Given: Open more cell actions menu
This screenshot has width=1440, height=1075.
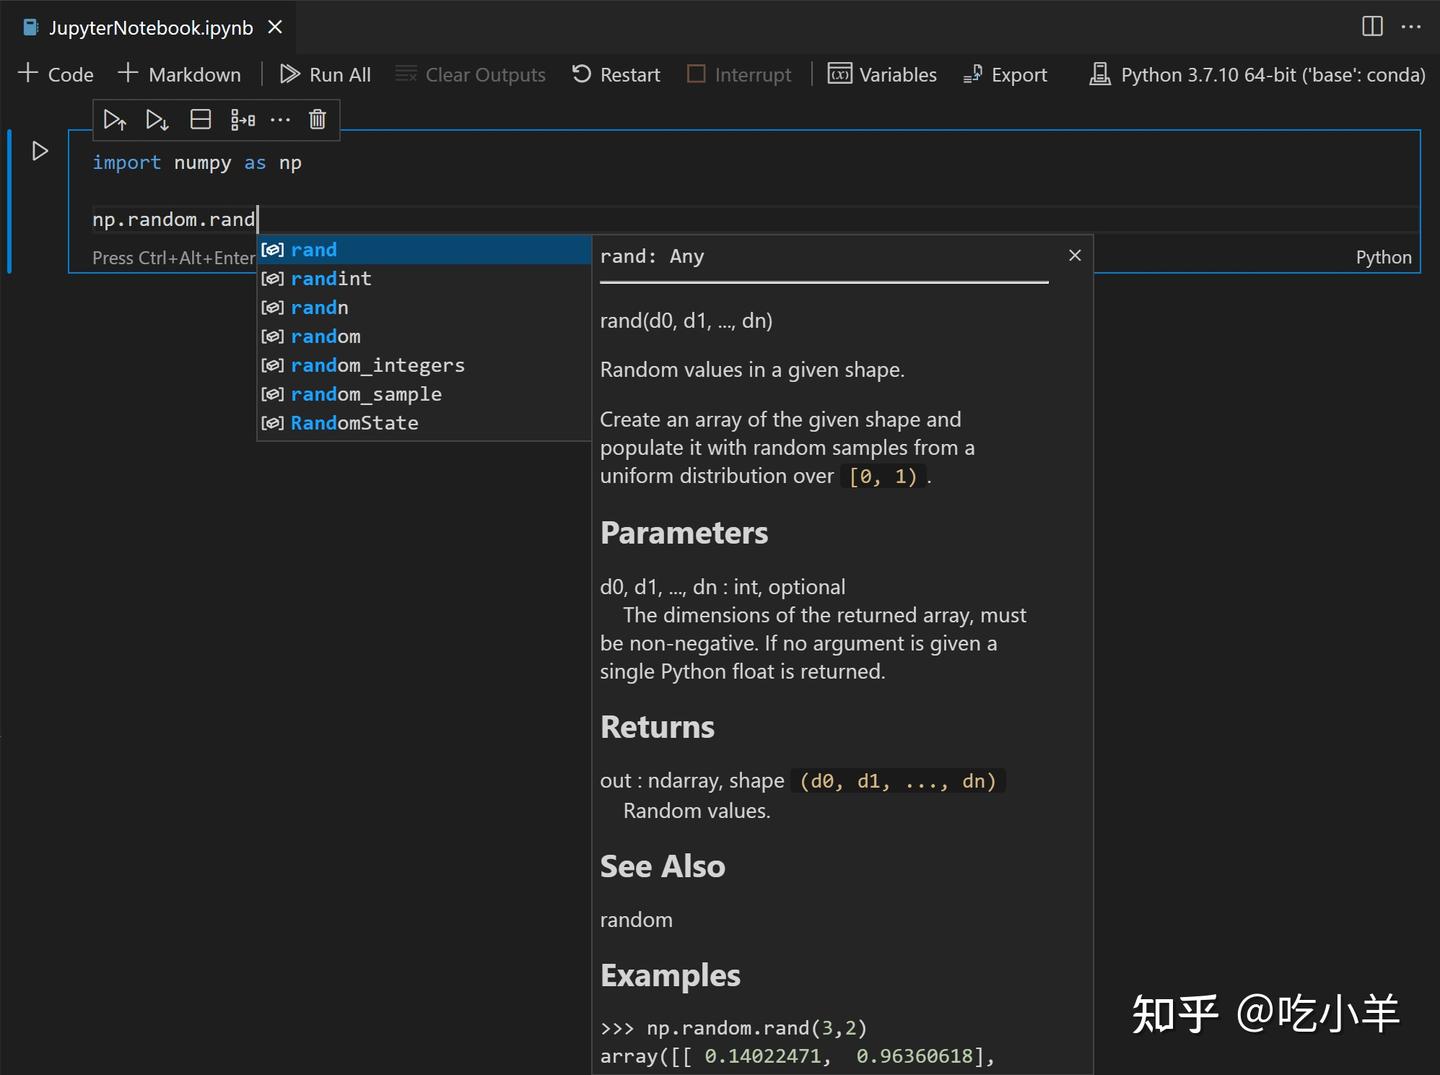Looking at the screenshot, I should pos(280,119).
